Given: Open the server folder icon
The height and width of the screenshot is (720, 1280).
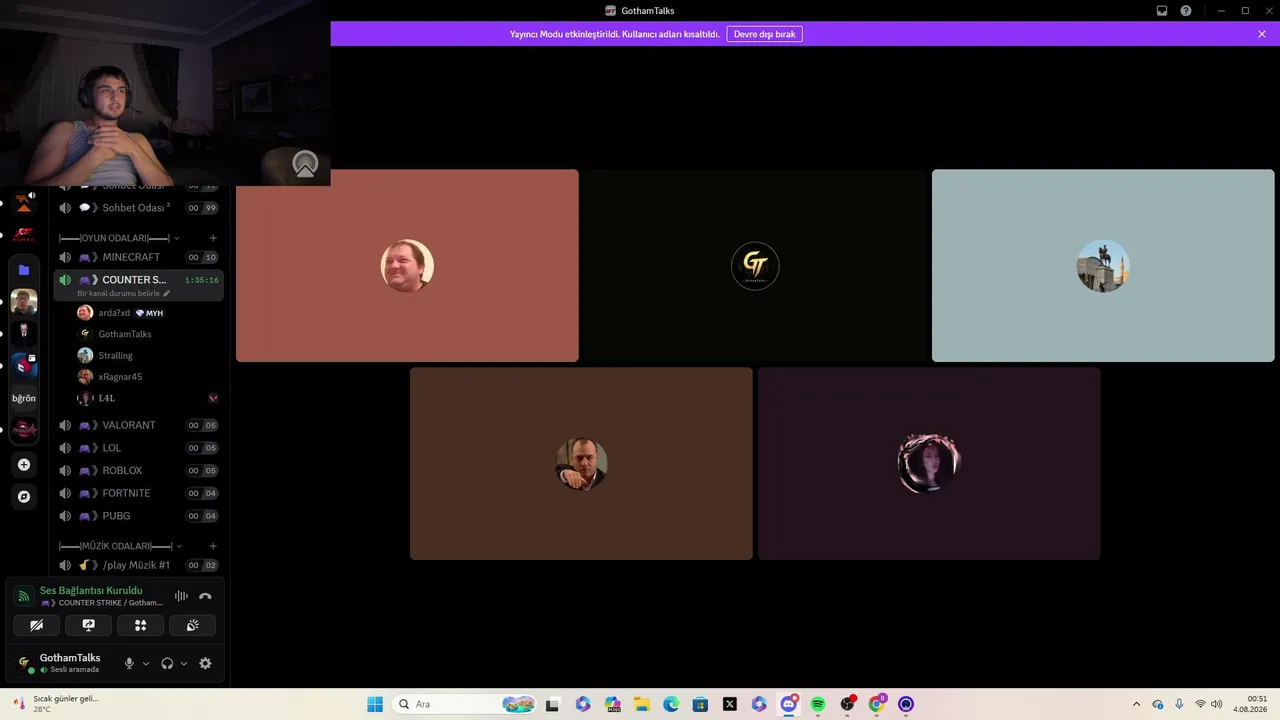Looking at the screenshot, I should tap(24, 270).
